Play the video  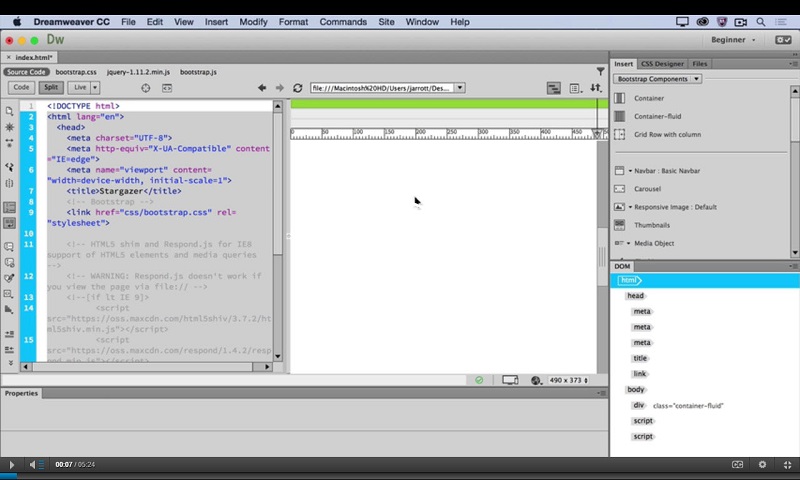pyautogui.click(x=11, y=464)
